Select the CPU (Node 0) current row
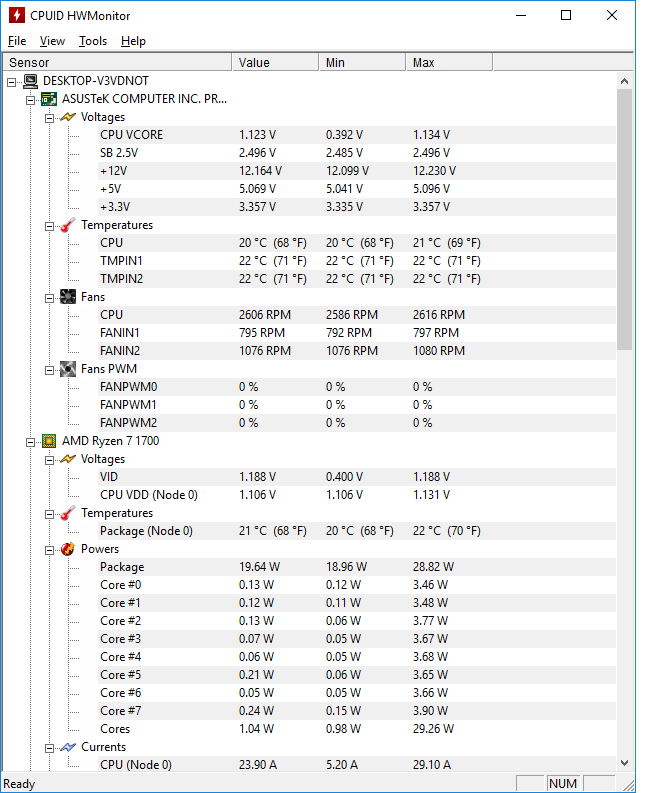 357,765
